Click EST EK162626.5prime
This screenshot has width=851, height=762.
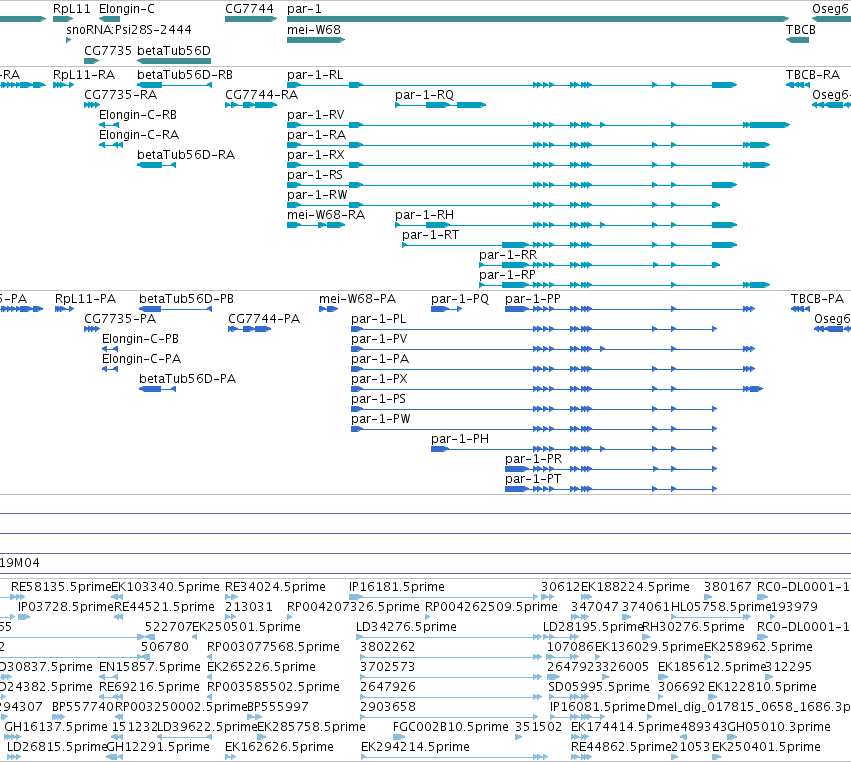pos(230,757)
